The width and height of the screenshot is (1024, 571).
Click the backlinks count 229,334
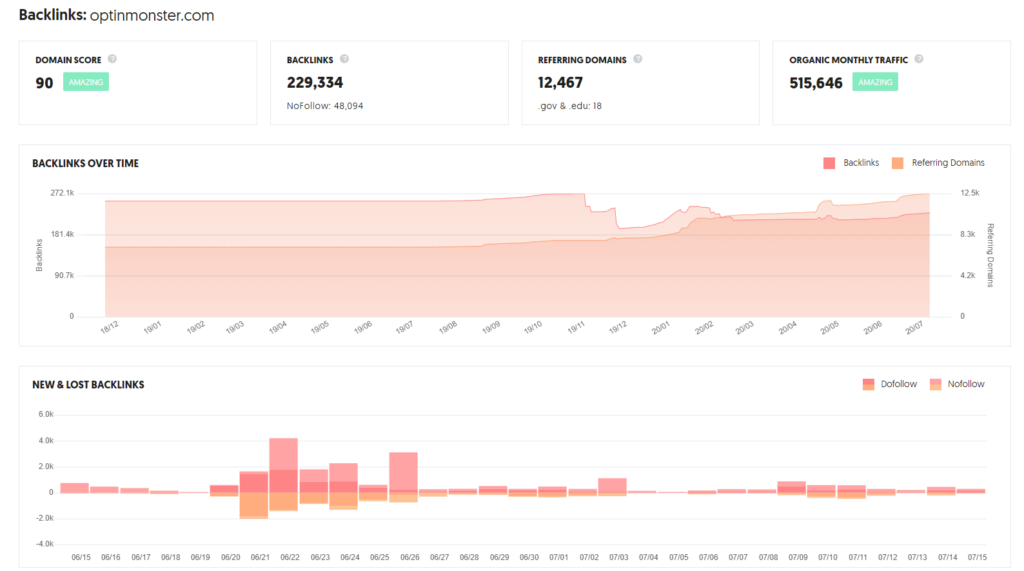[315, 83]
